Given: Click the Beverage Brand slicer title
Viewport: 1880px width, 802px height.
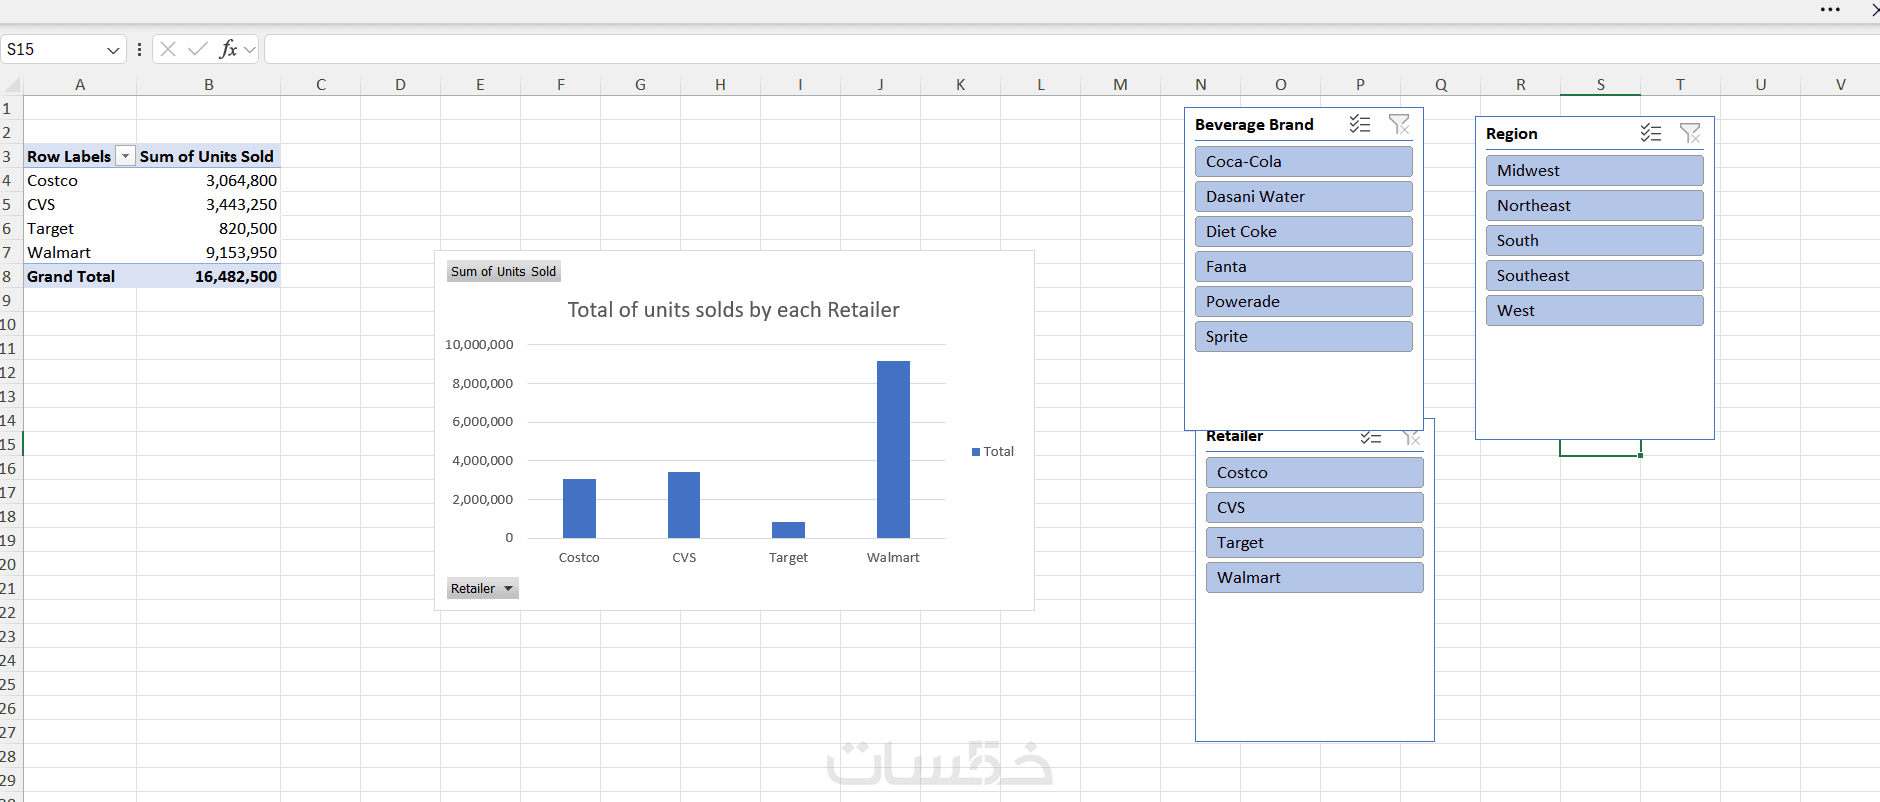Looking at the screenshot, I should coord(1254,124).
